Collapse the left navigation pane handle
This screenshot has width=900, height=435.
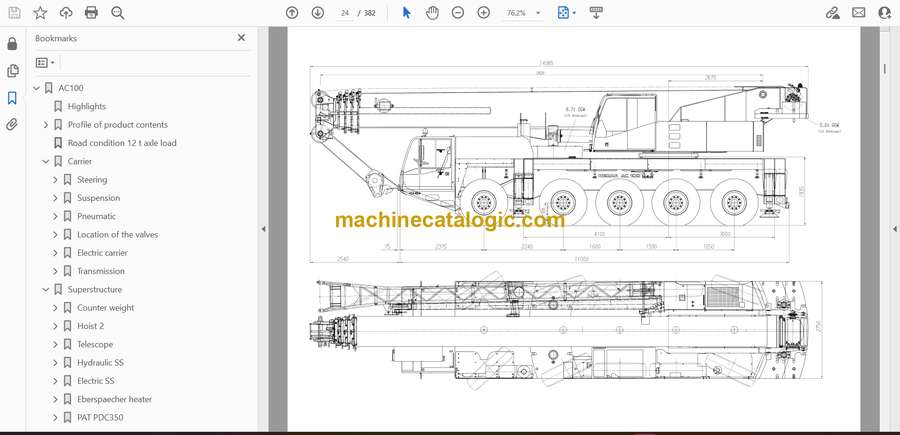(263, 229)
